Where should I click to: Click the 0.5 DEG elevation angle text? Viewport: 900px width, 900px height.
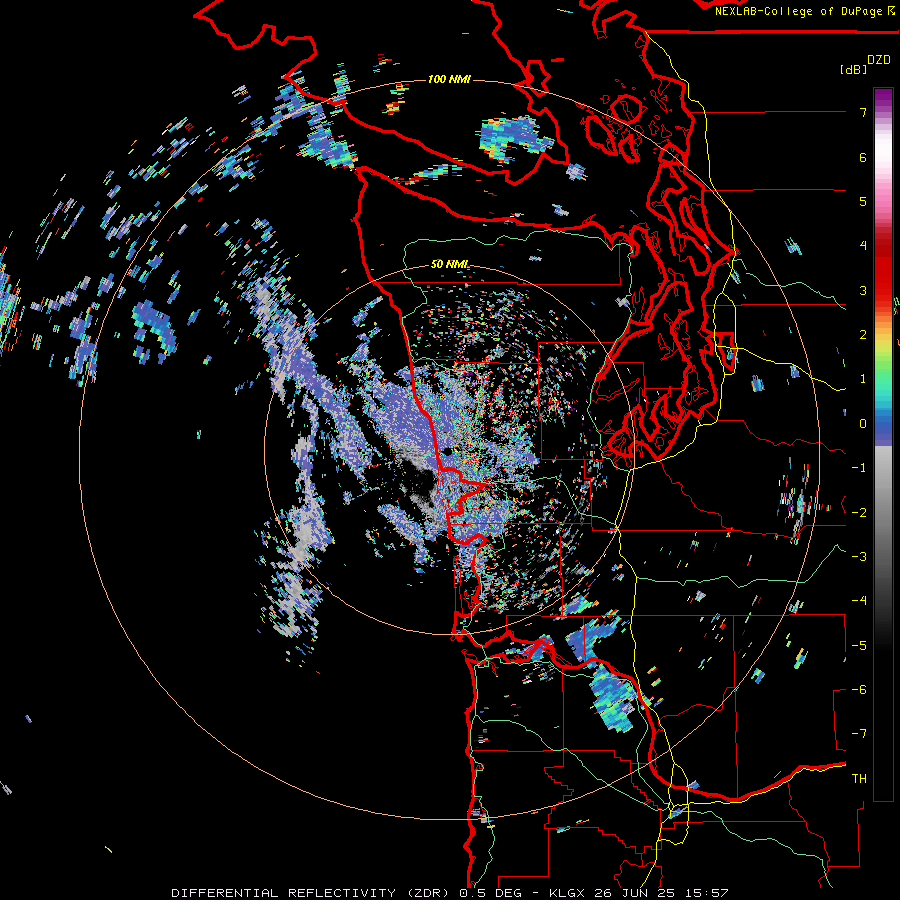click(491, 893)
